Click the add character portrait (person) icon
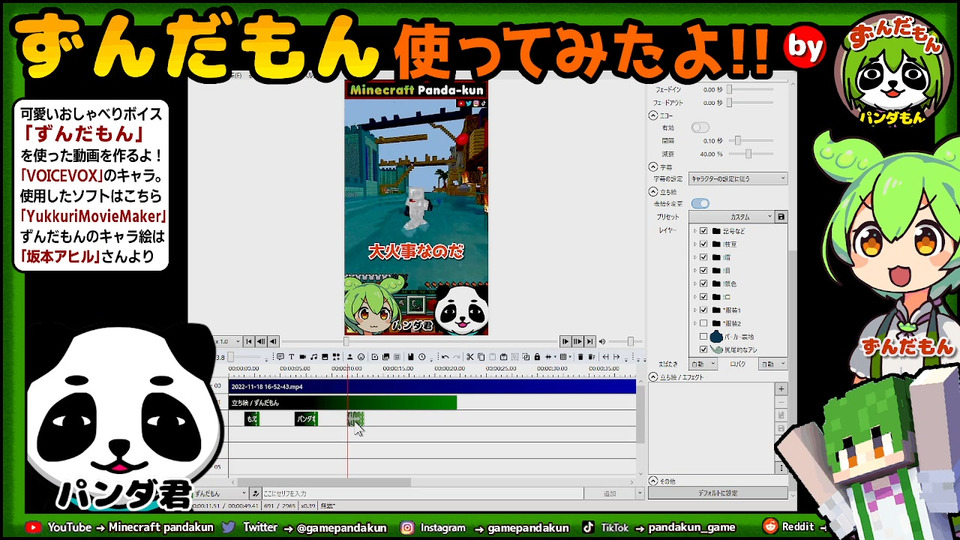The height and width of the screenshot is (540, 960). (350, 356)
